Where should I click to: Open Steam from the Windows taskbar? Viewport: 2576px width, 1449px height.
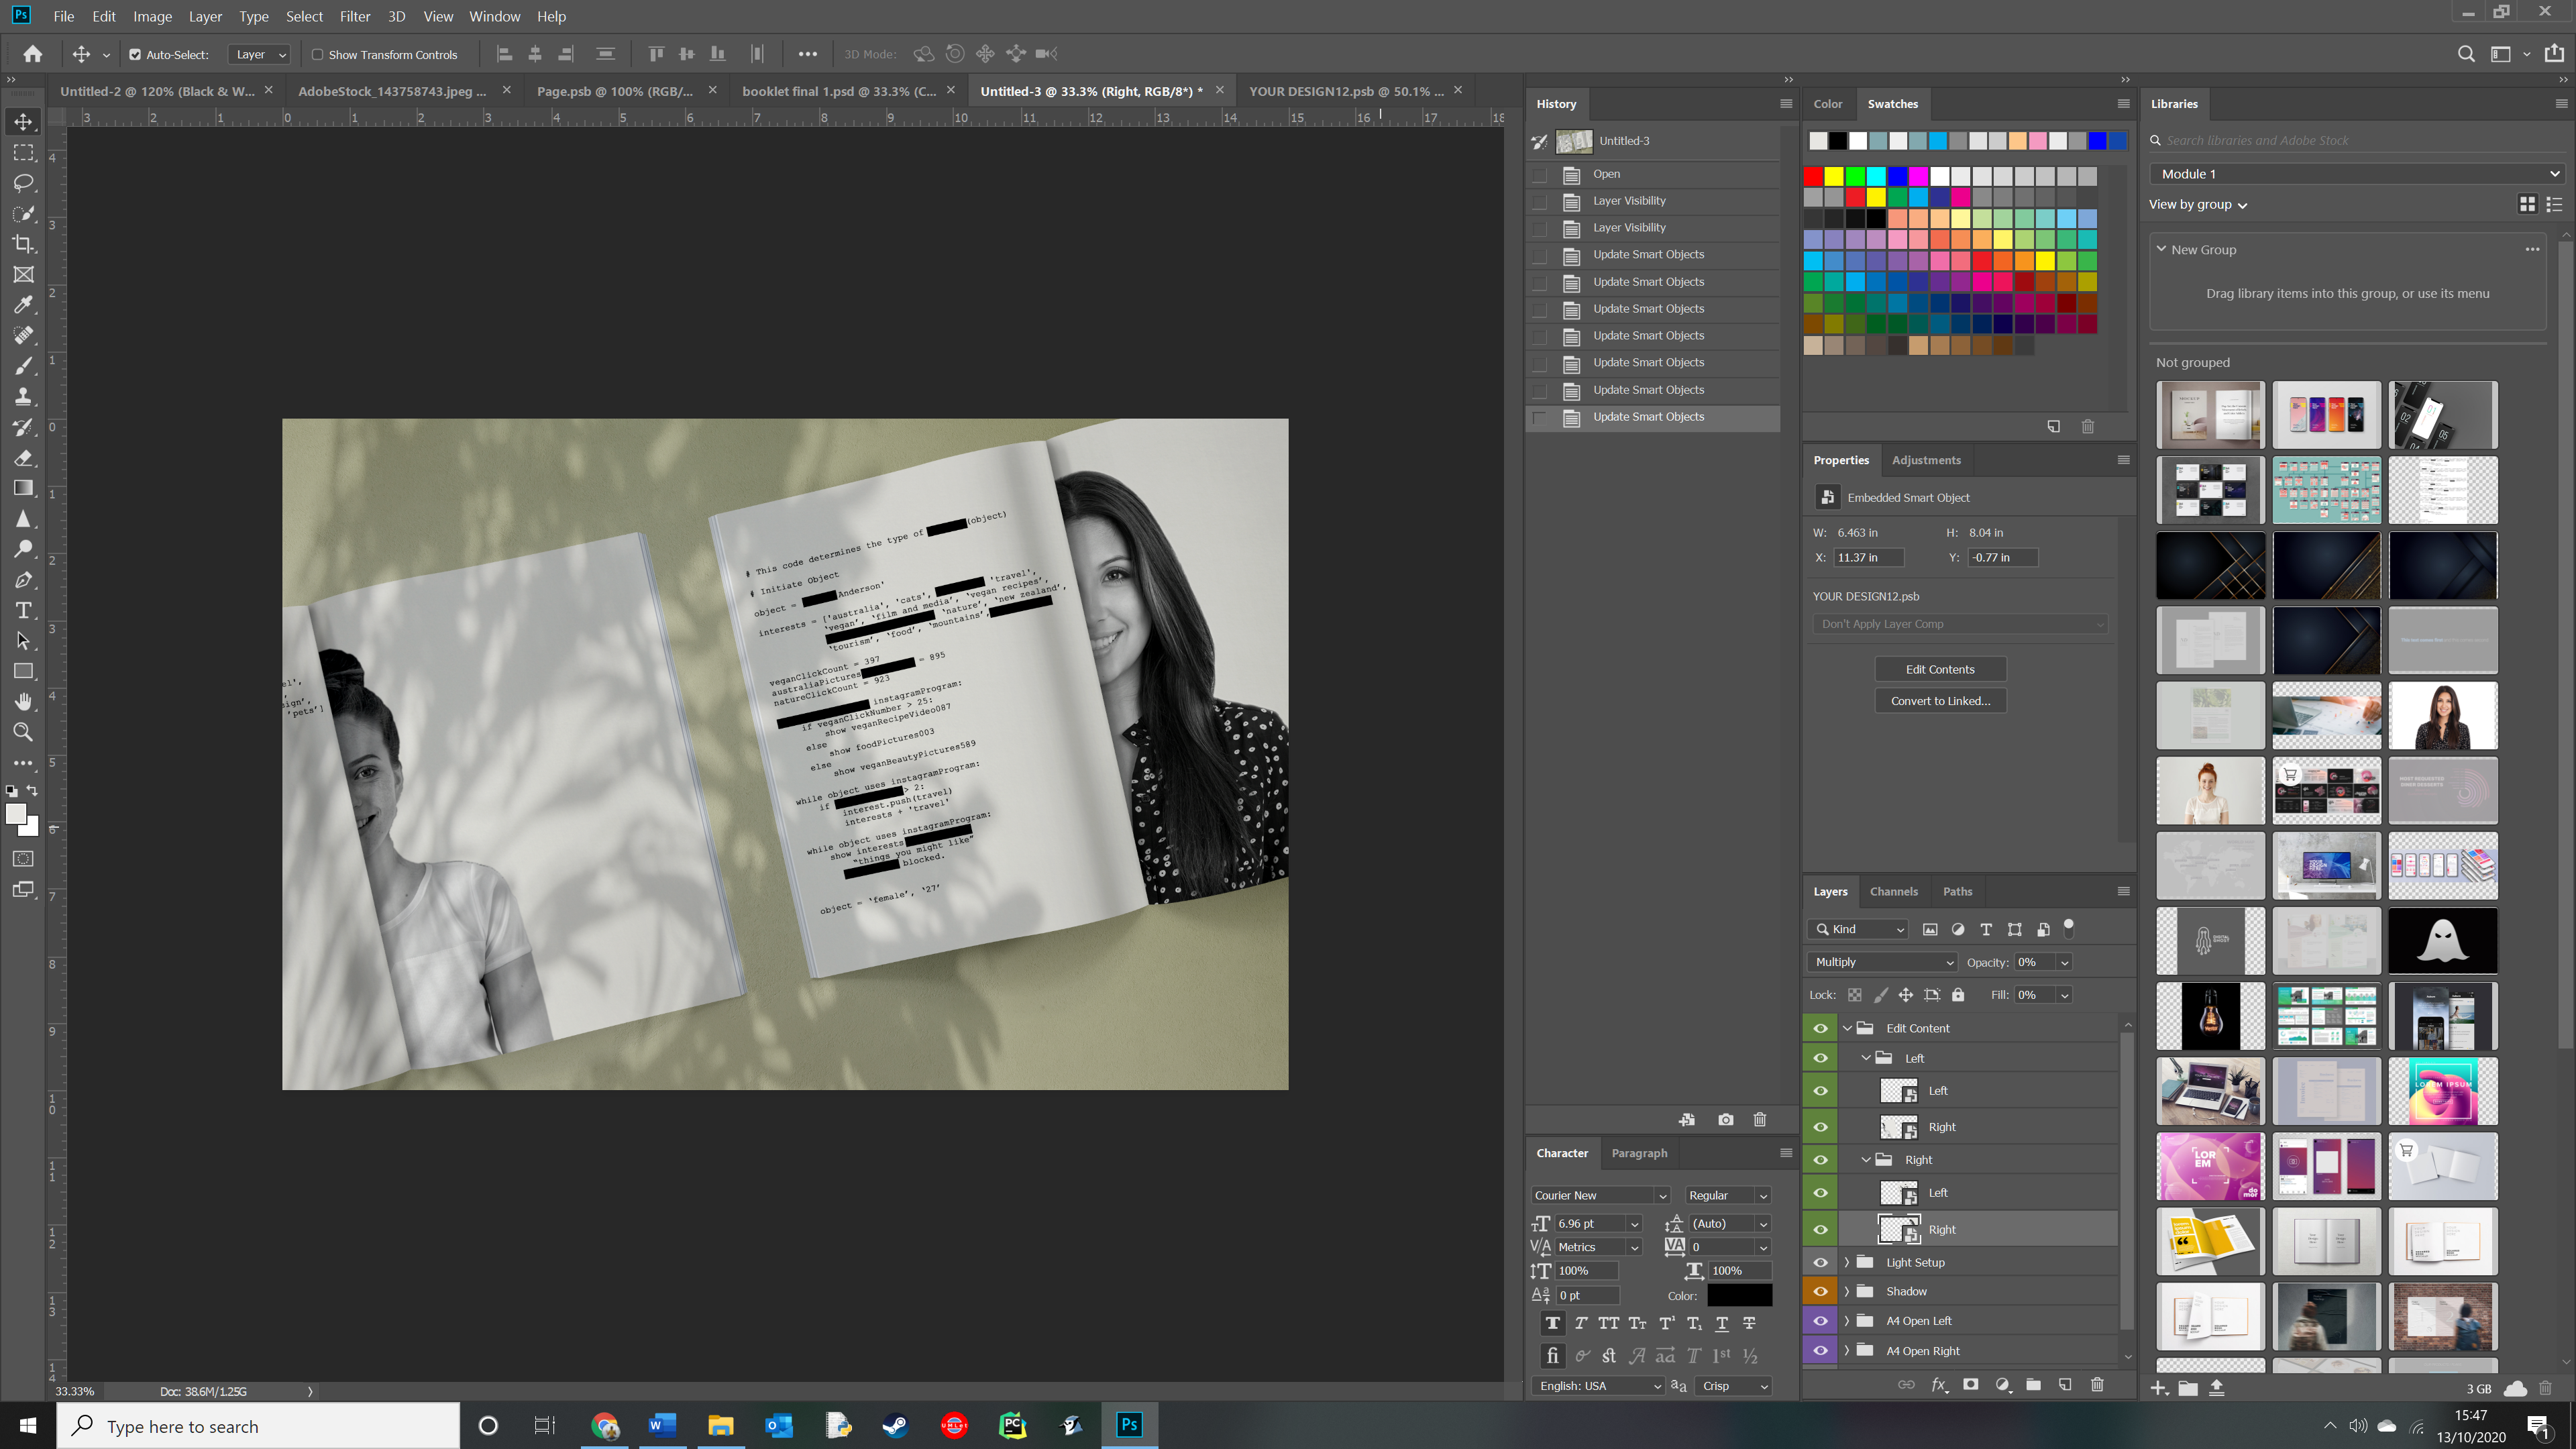pyautogui.click(x=895, y=1425)
